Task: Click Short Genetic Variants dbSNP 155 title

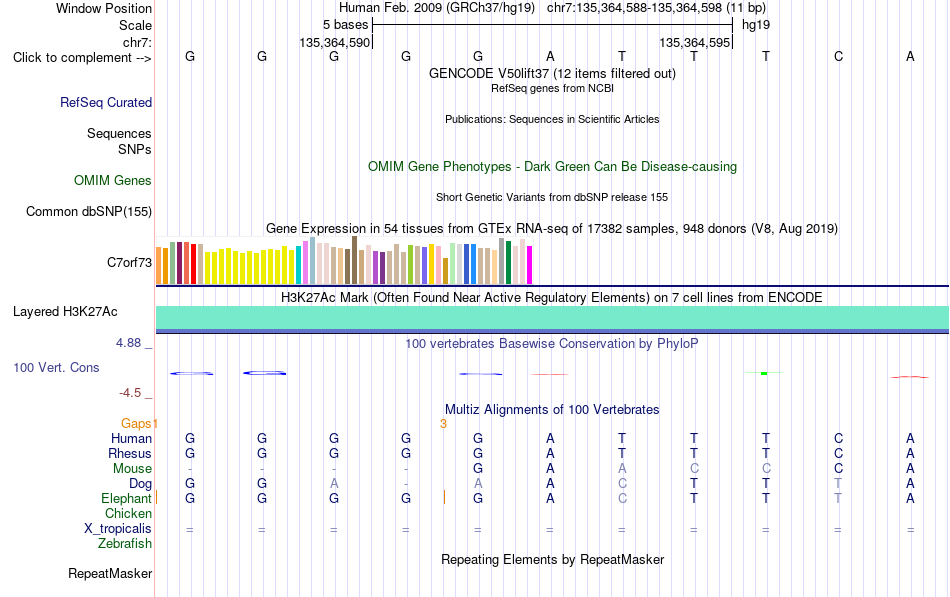Action: point(552,197)
